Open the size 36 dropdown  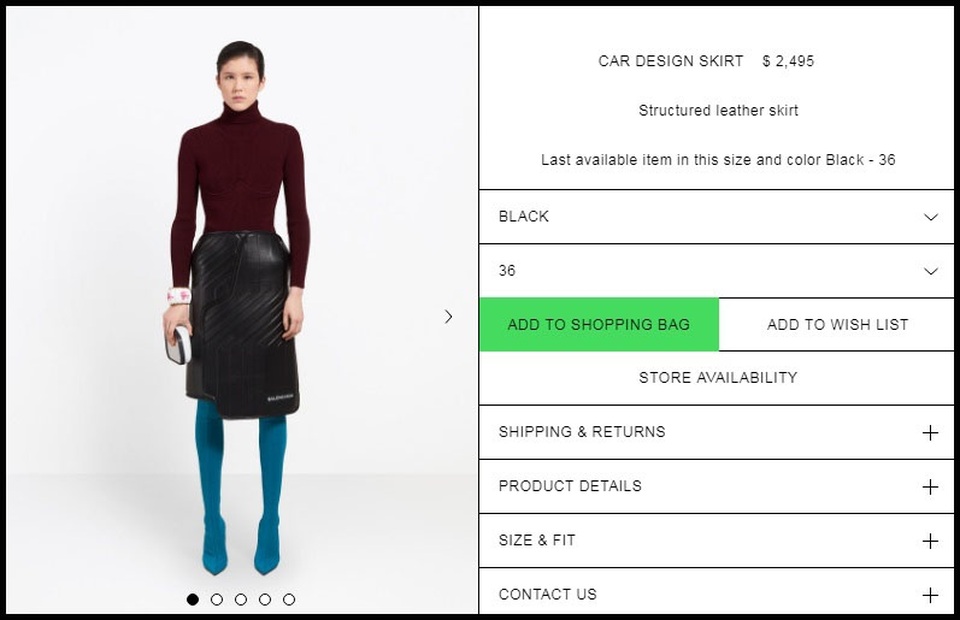coord(716,271)
